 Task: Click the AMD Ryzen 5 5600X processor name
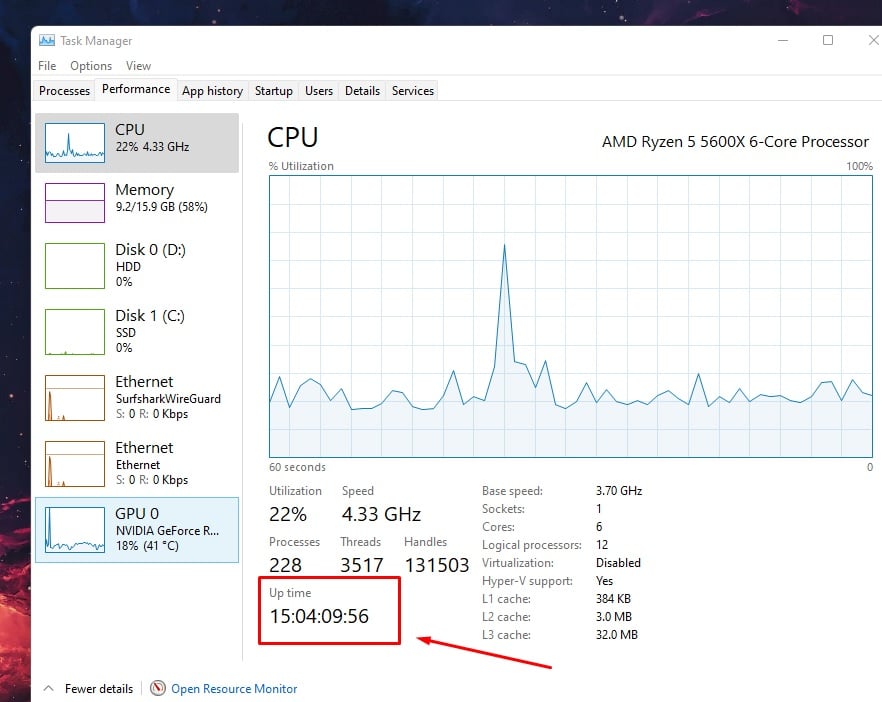(735, 142)
